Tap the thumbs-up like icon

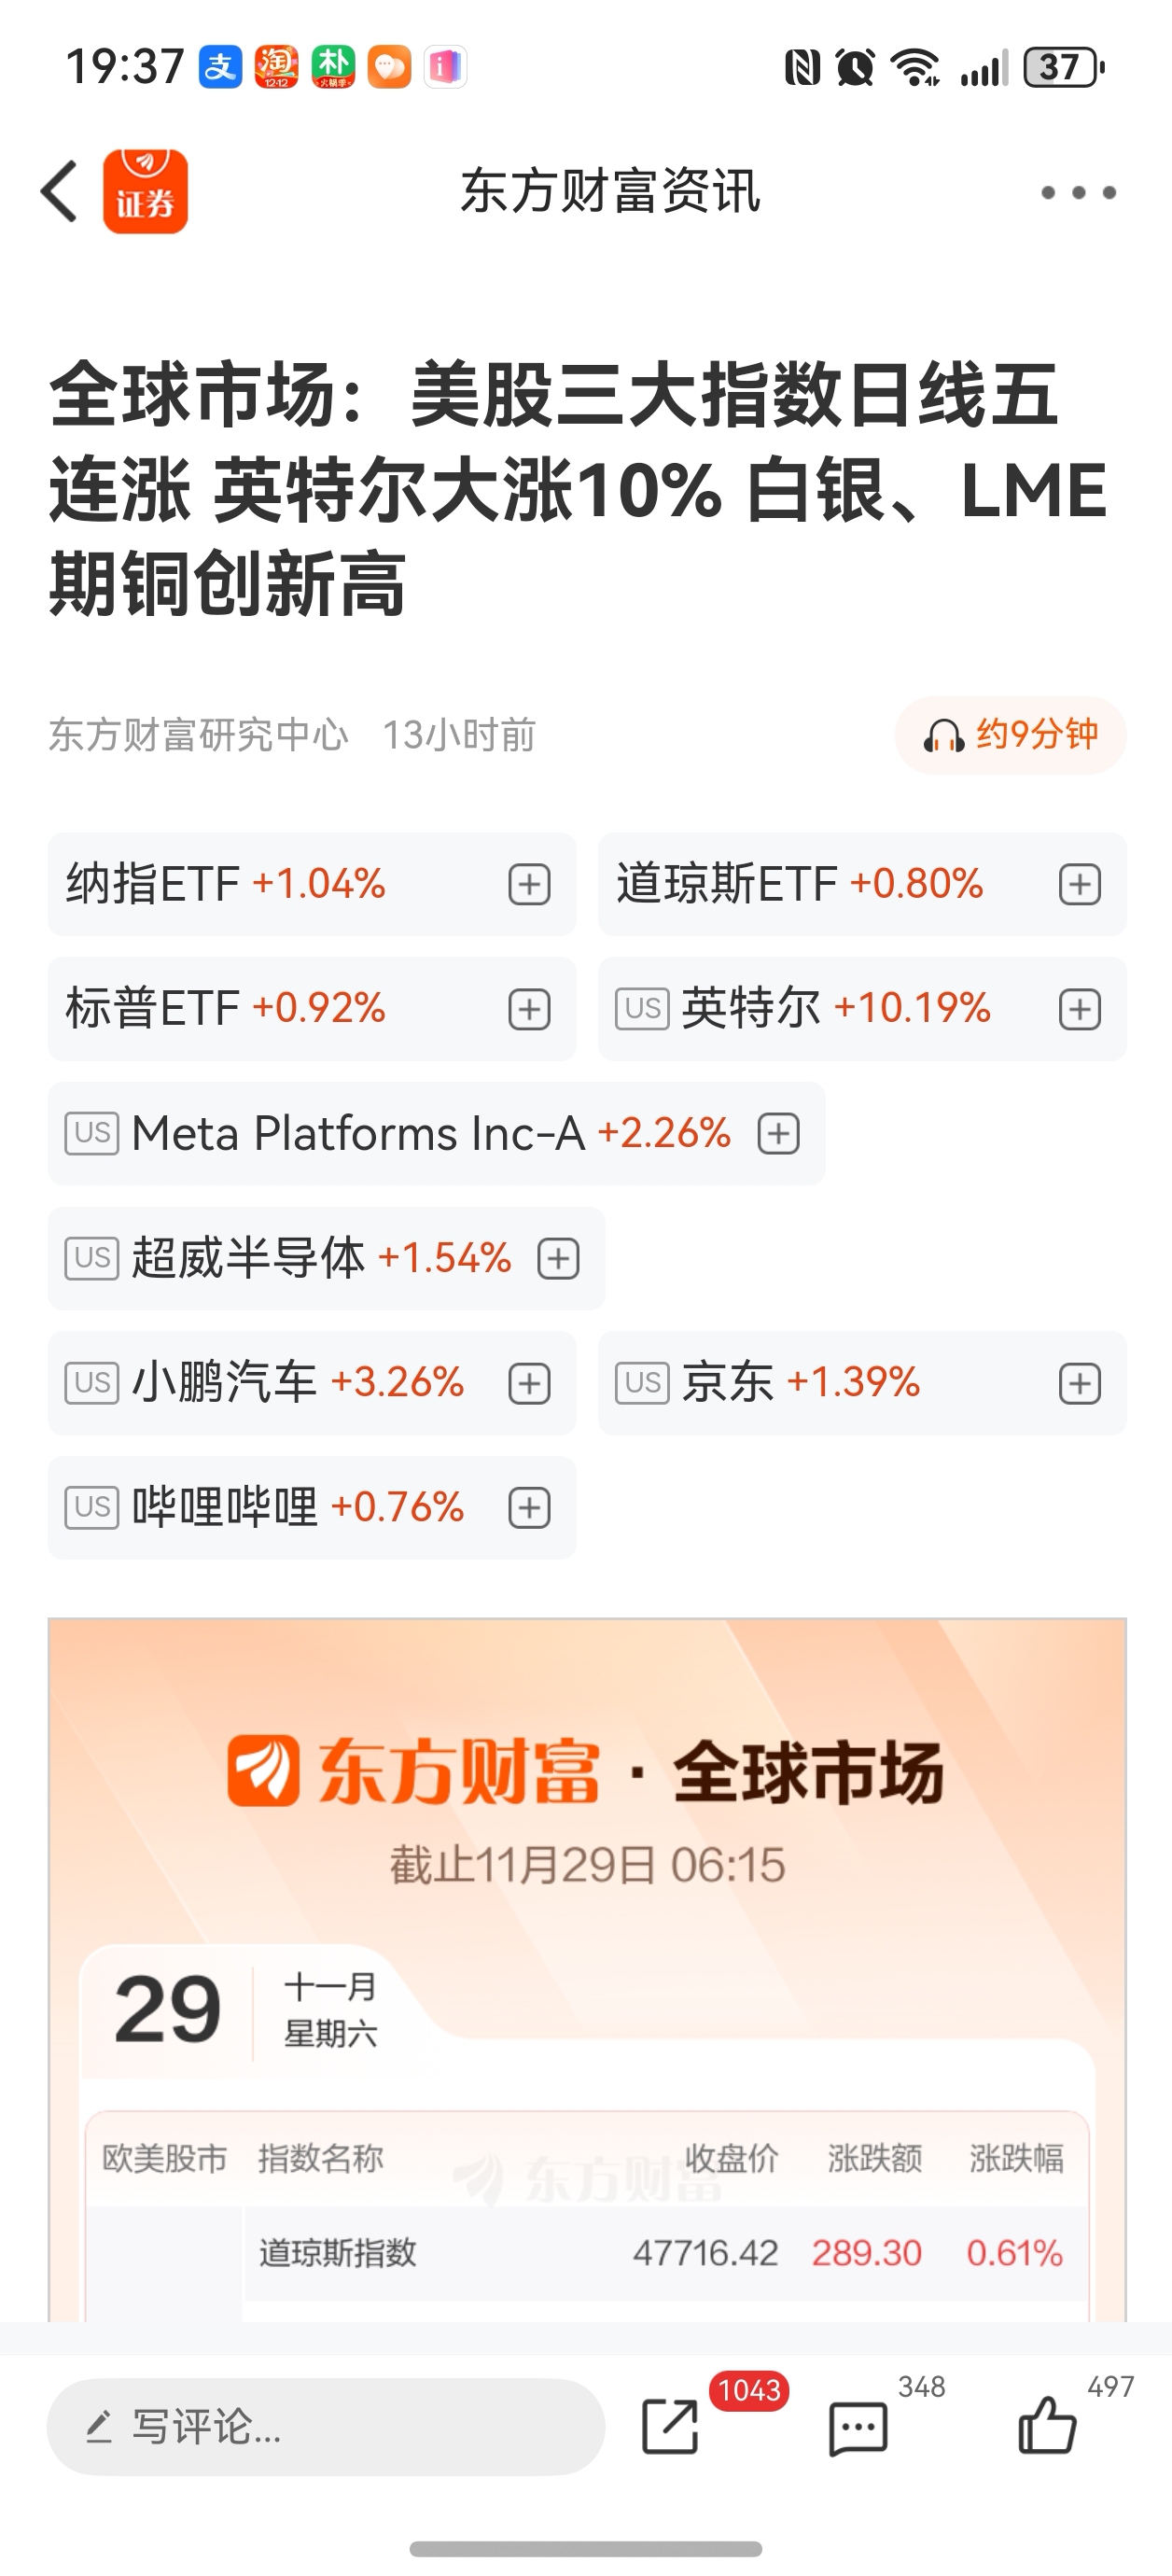pos(1046,2426)
